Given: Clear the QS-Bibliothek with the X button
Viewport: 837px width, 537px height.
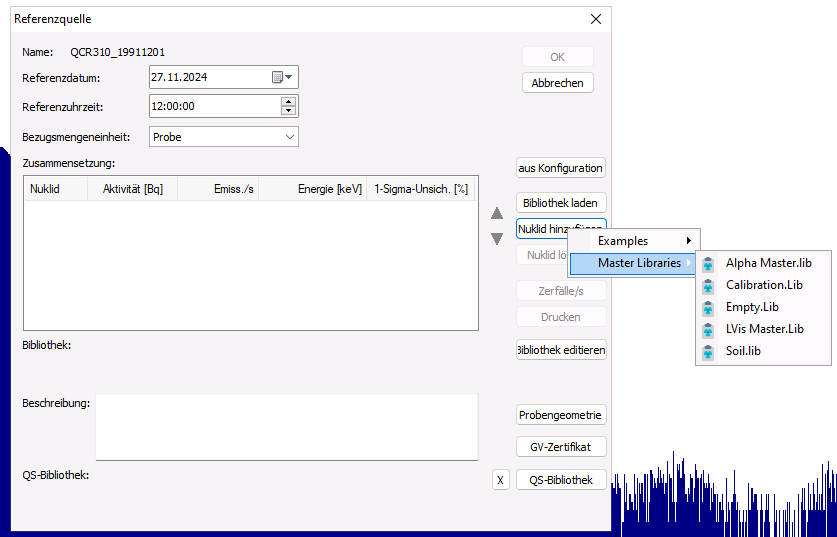Looking at the screenshot, I should coord(501,480).
